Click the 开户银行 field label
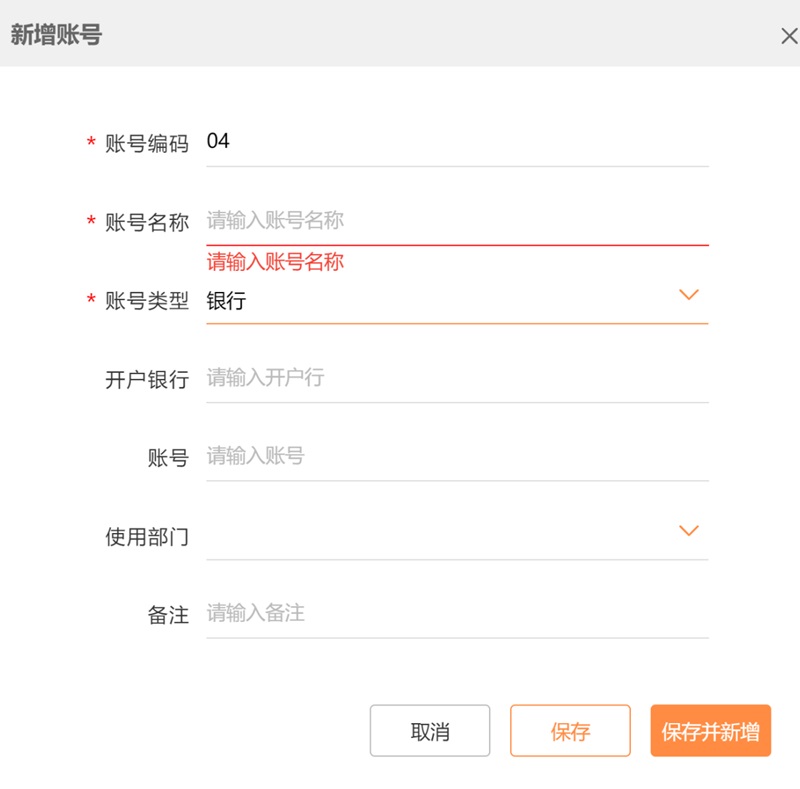 [x=147, y=380]
